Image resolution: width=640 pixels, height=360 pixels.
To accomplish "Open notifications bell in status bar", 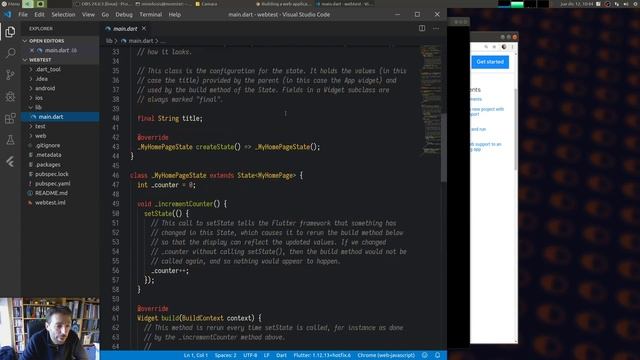I will point(438,355).
